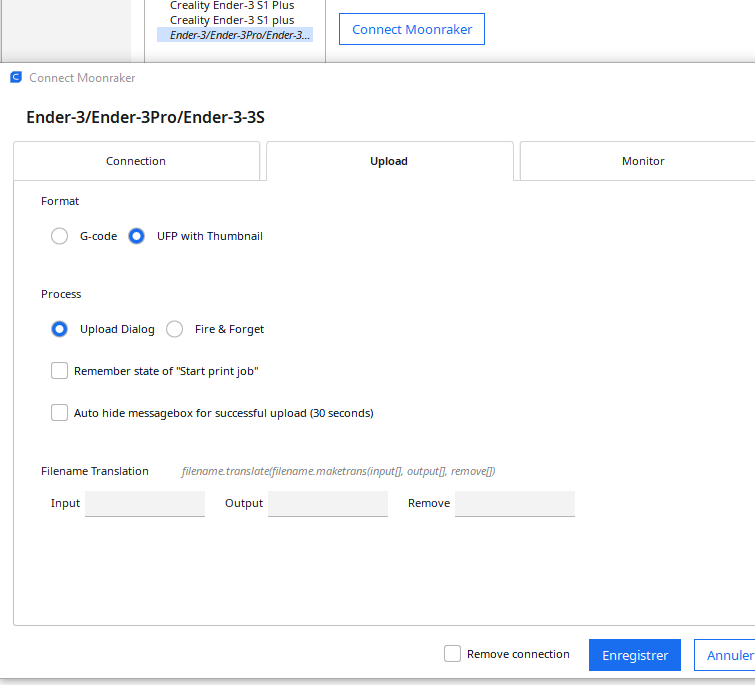
Task: Select Creality Ender-3 S1 Plus (capital P) printer
Action: (x=232, y=6)
